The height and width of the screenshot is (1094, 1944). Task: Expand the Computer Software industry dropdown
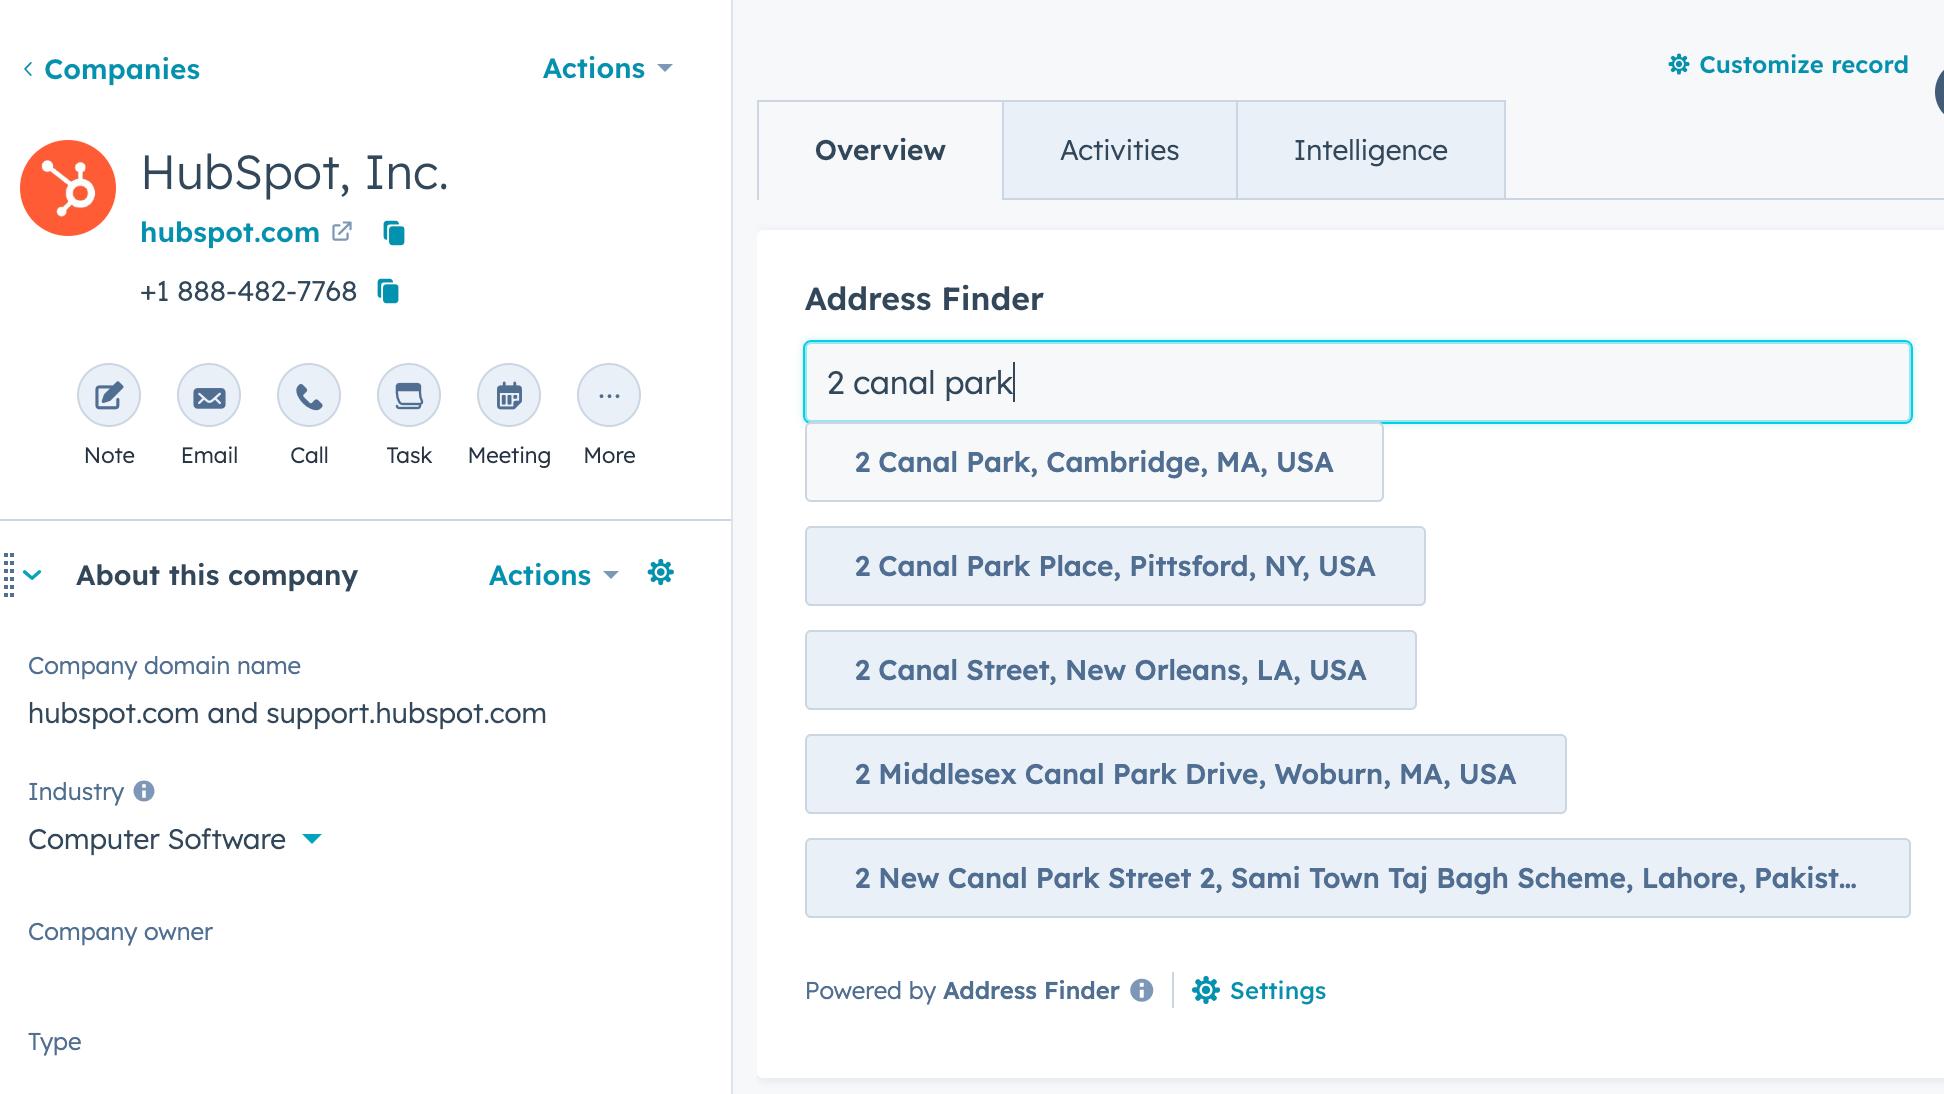(312, 838)
